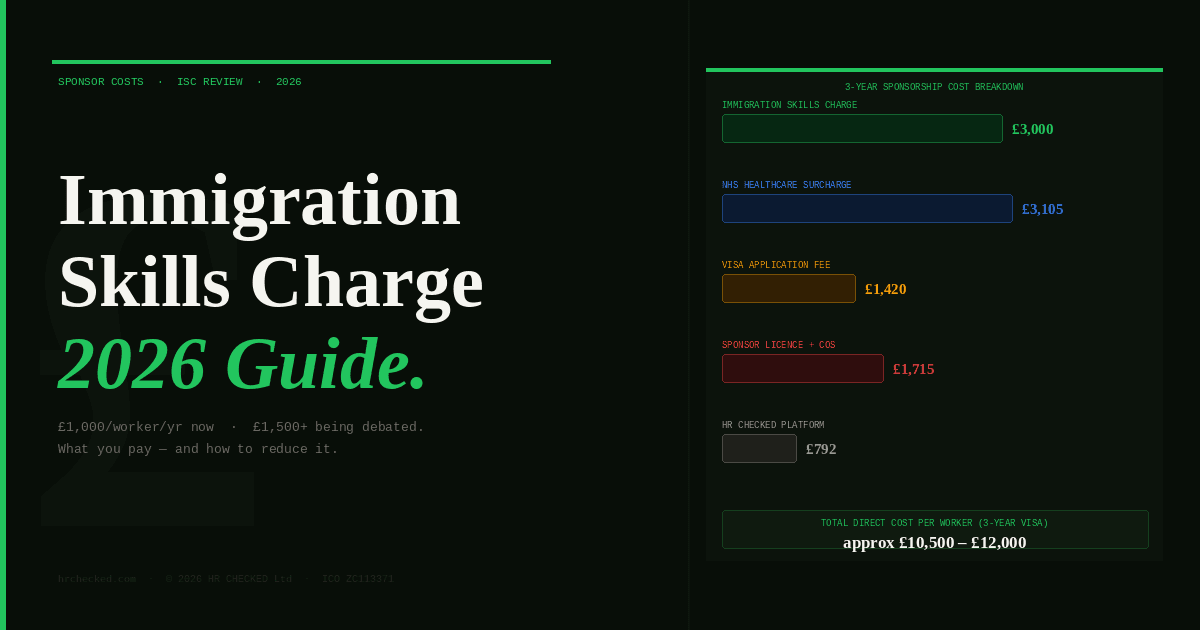Screen dimensions: 1200x630
Task: Click the Immigration Skills Charge headline
Action: pos(270,240)
